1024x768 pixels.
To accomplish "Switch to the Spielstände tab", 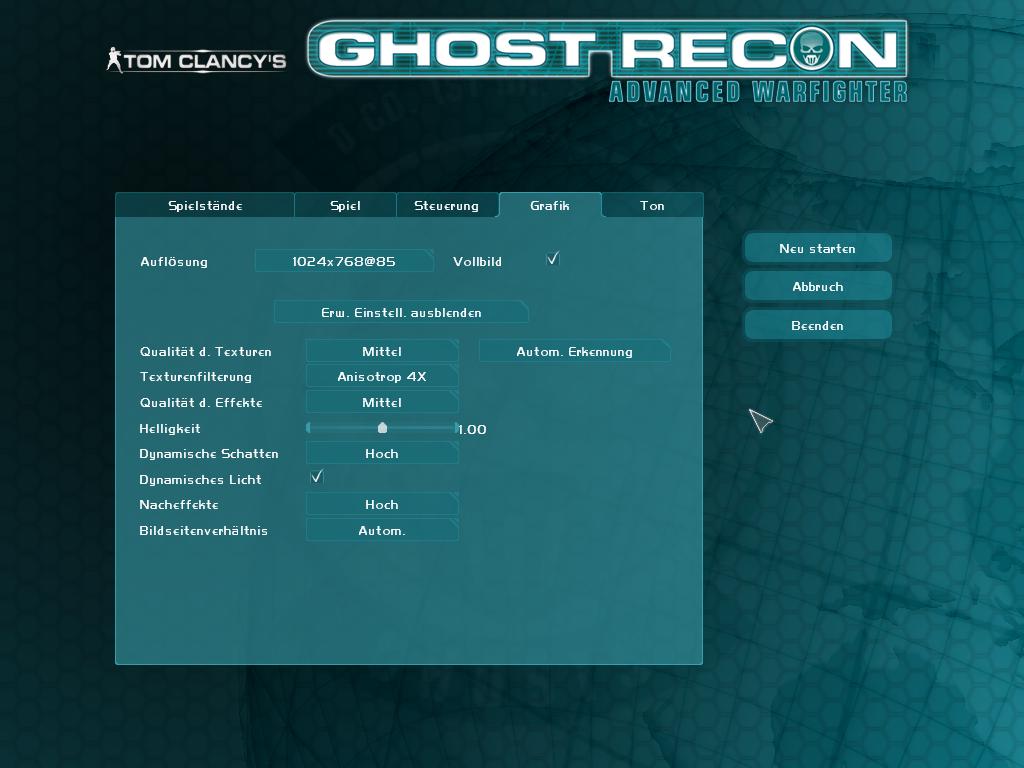I will tap(205, 206).
